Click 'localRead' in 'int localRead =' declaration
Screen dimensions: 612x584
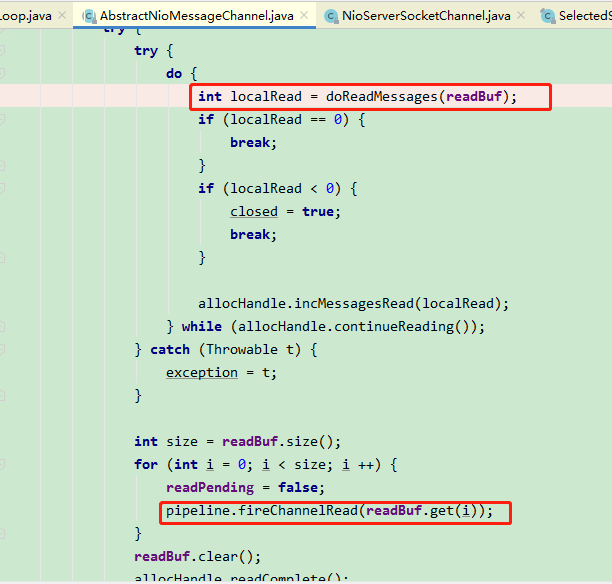[266, 96]
